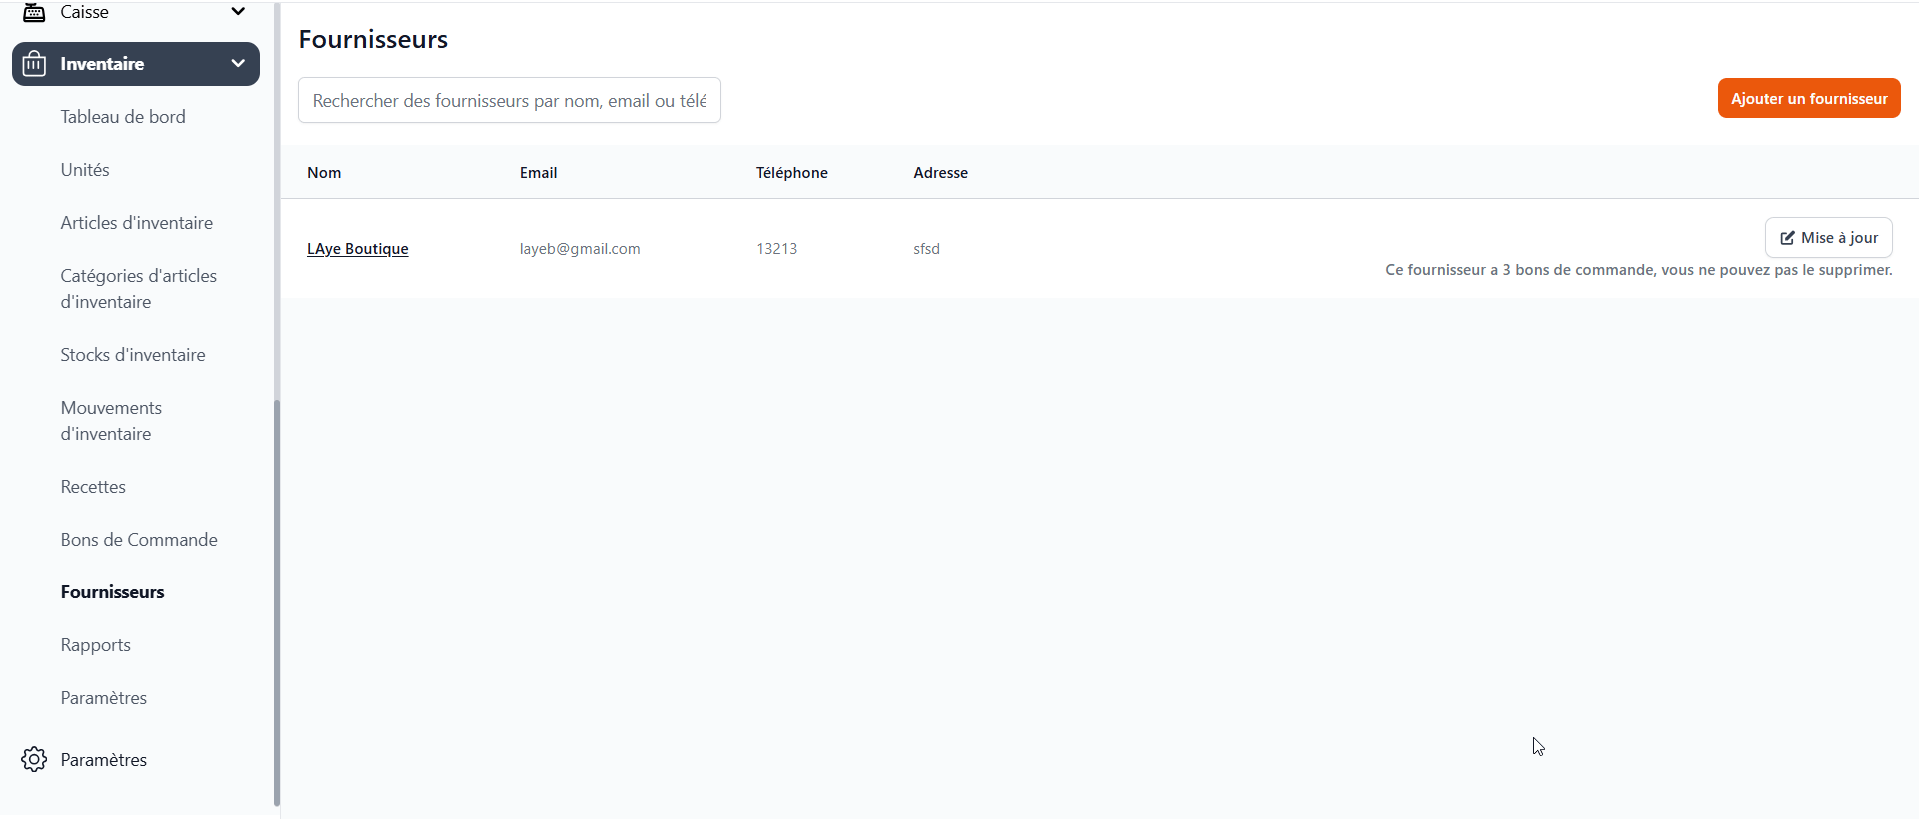The width and height of the screenshot is (1919, 819).
Task: Click the Inventaire basket icon
Action: (34, 64)
